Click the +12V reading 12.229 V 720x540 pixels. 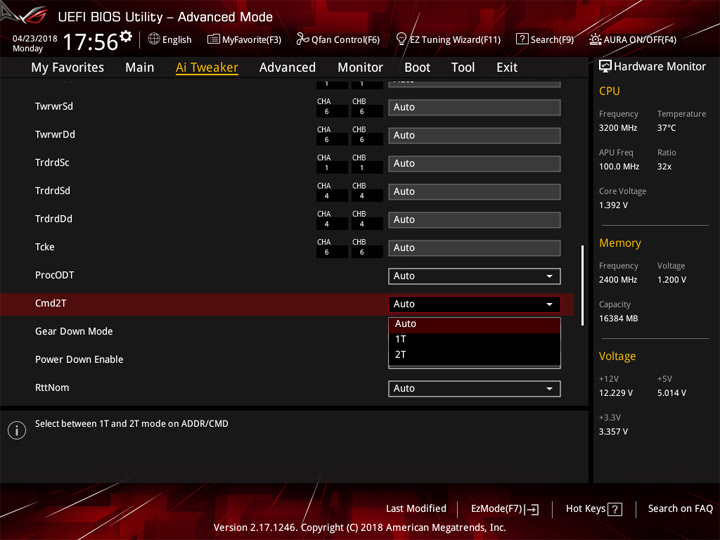tap(616, 393)
